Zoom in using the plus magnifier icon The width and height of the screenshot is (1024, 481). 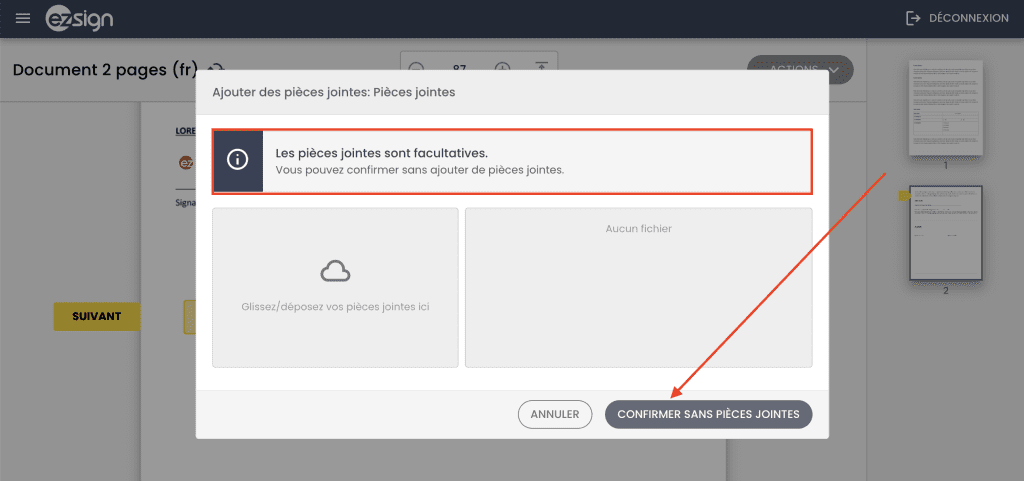coord(503,68)
